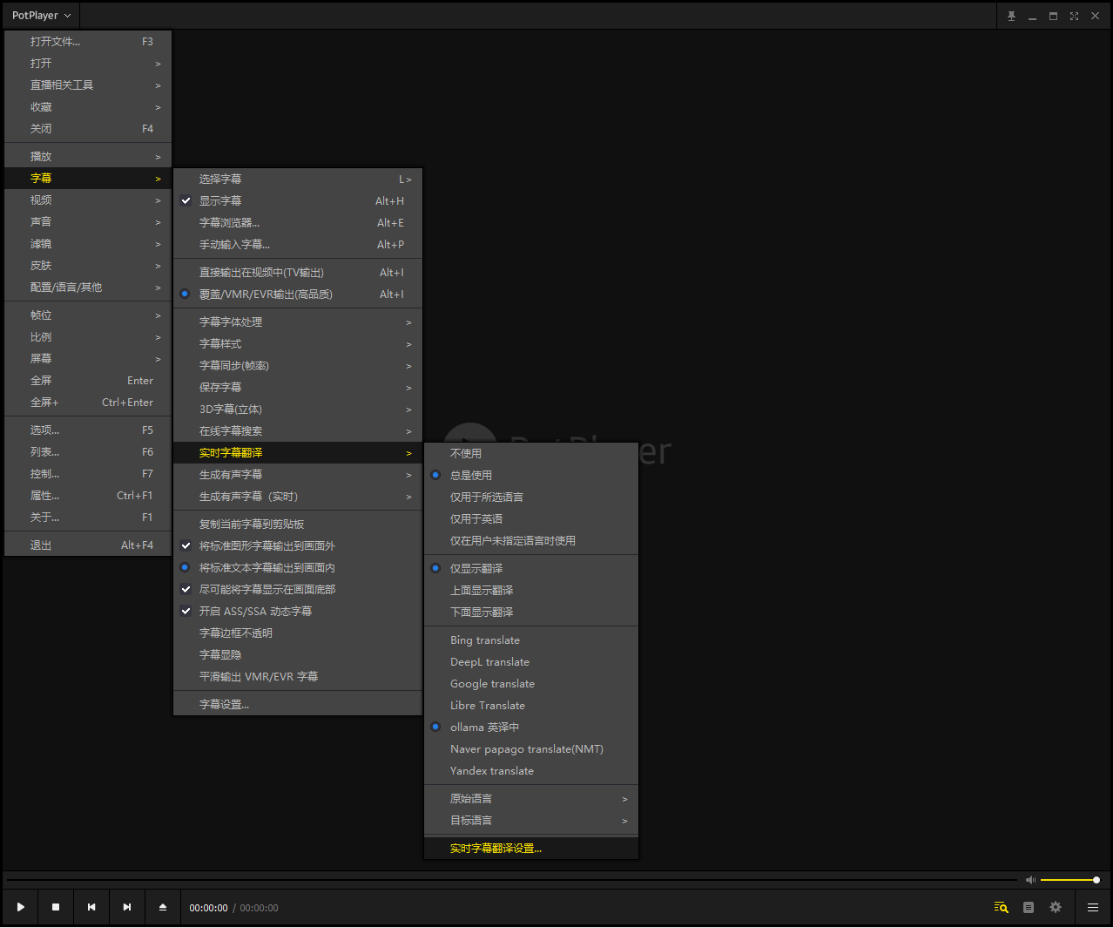Skip to the next track
This screenshot has height=928, width=1113.
pyautogui.click(x=127, y=907)
